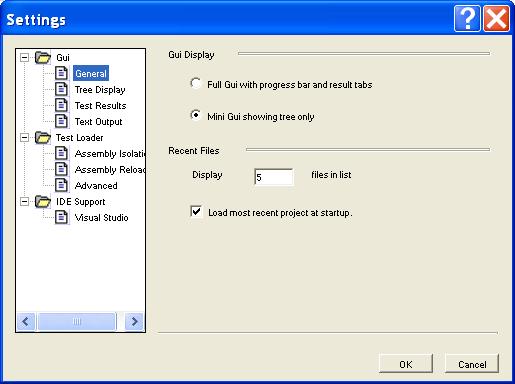Click the Test Loader folder icon

tap(43, 137)
